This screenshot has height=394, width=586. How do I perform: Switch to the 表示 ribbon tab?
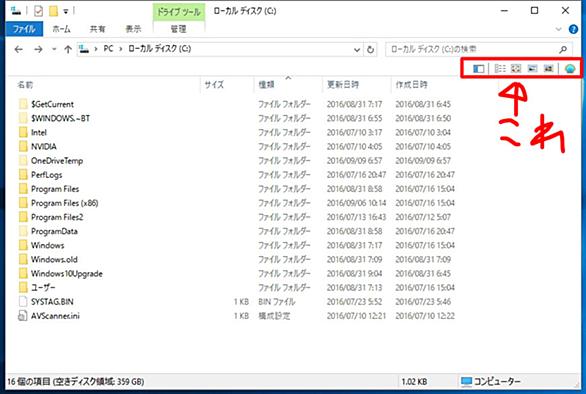coord(133,29)
